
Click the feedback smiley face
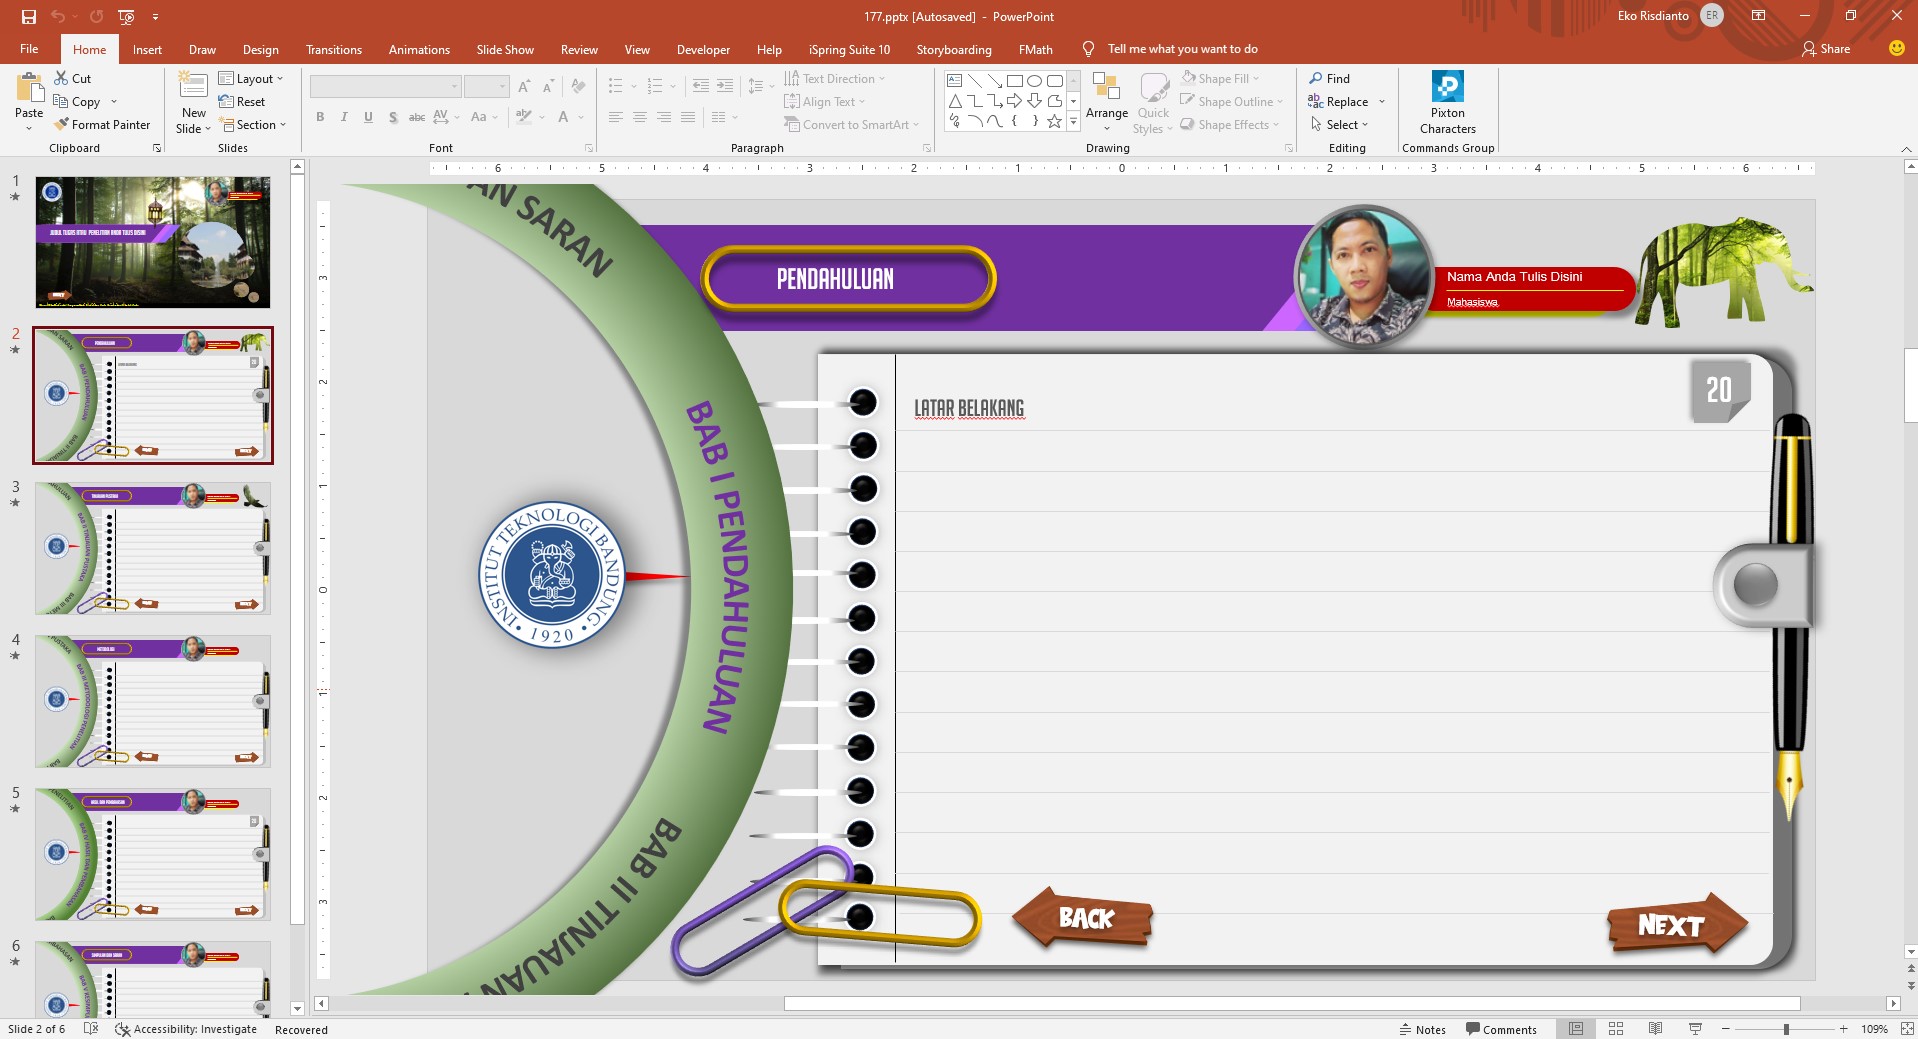click(1896, 48)
